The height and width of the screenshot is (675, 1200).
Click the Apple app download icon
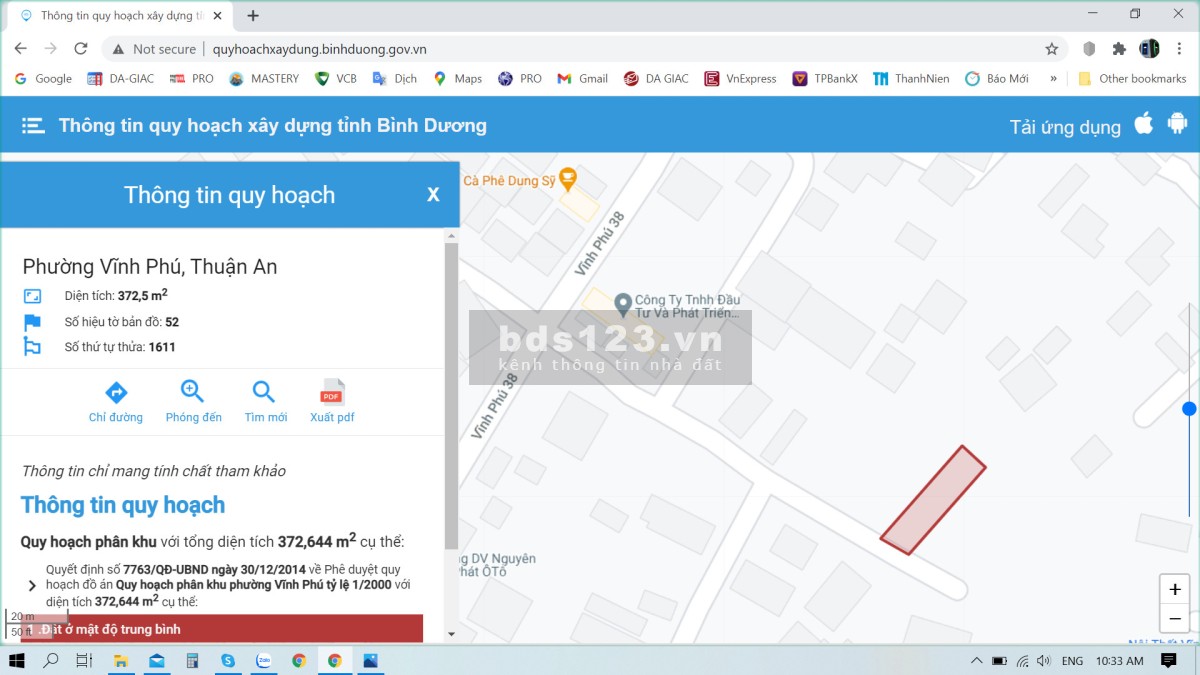[1144, 124]
